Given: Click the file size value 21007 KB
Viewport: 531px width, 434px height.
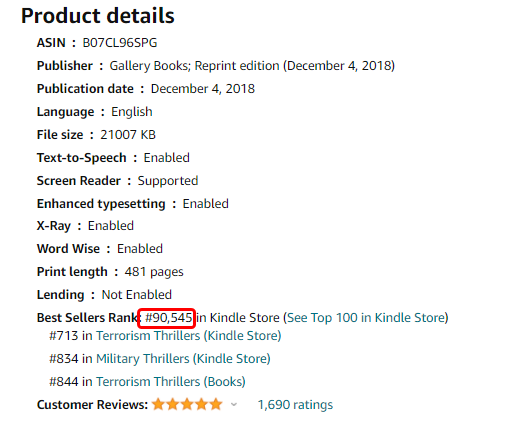Looking at the screenshot, I should click(x=128, y=135).
